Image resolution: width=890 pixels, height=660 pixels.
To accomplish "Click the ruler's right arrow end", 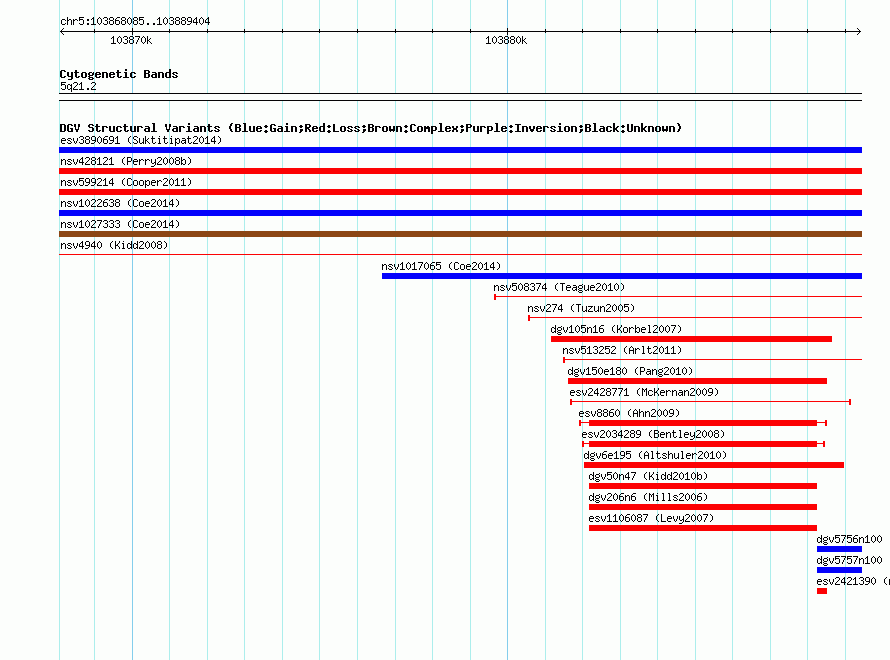I will pos(858,32).
